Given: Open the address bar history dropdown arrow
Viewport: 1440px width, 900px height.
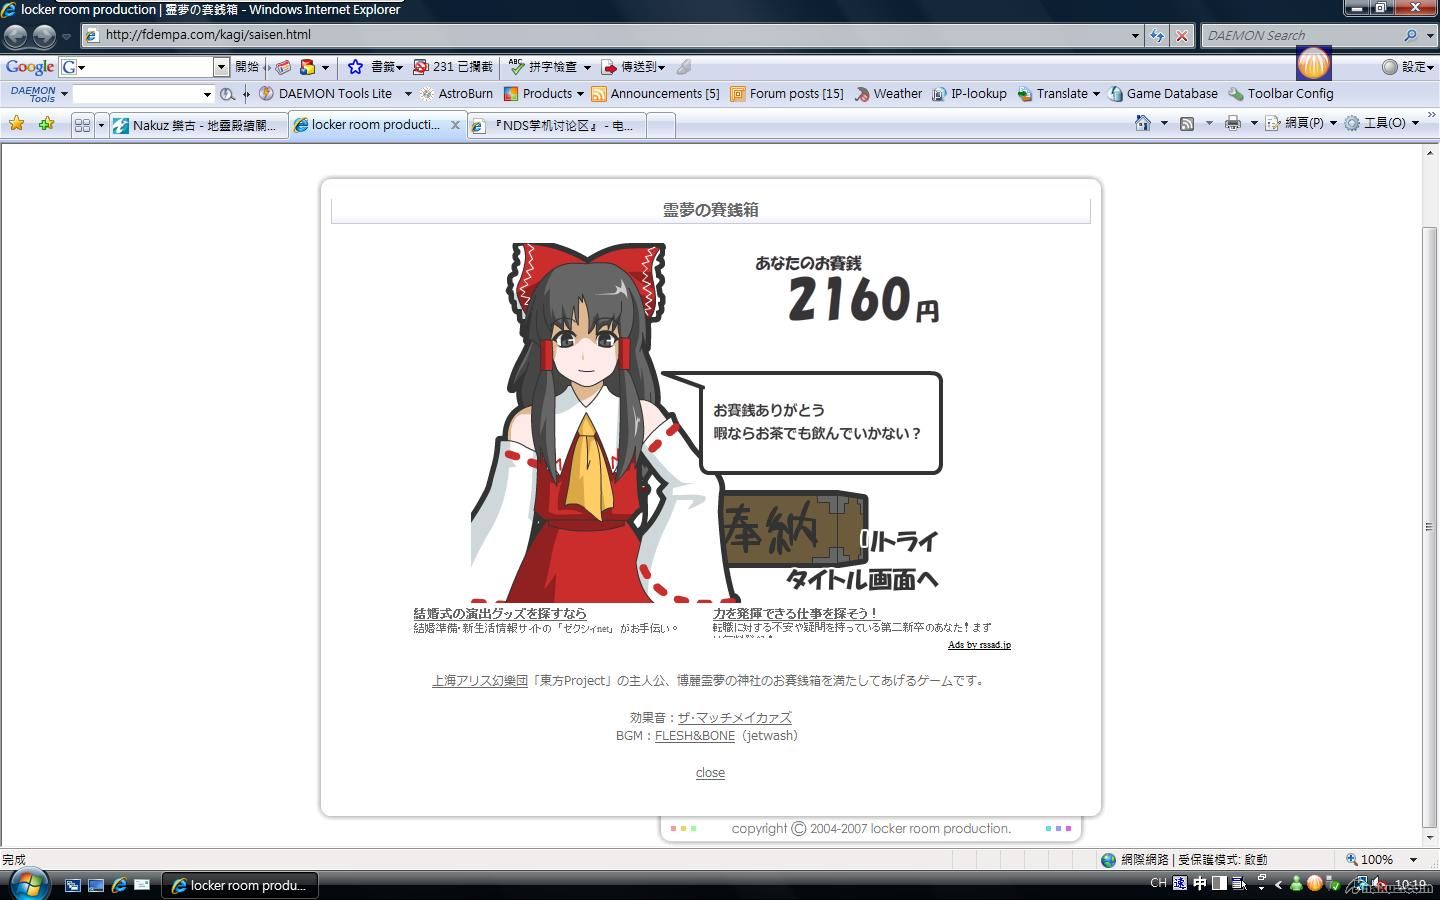Looking at the screenshot, I should point(1135,35).
